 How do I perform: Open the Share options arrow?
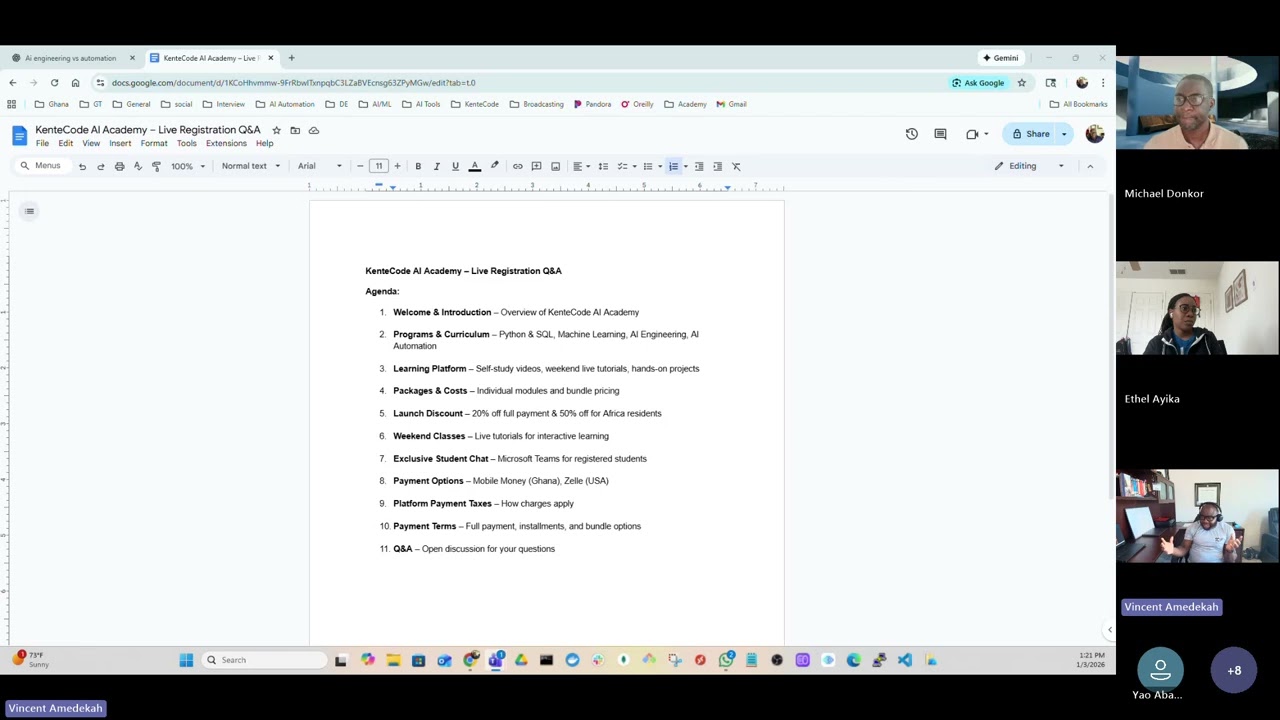point(1064,134)
